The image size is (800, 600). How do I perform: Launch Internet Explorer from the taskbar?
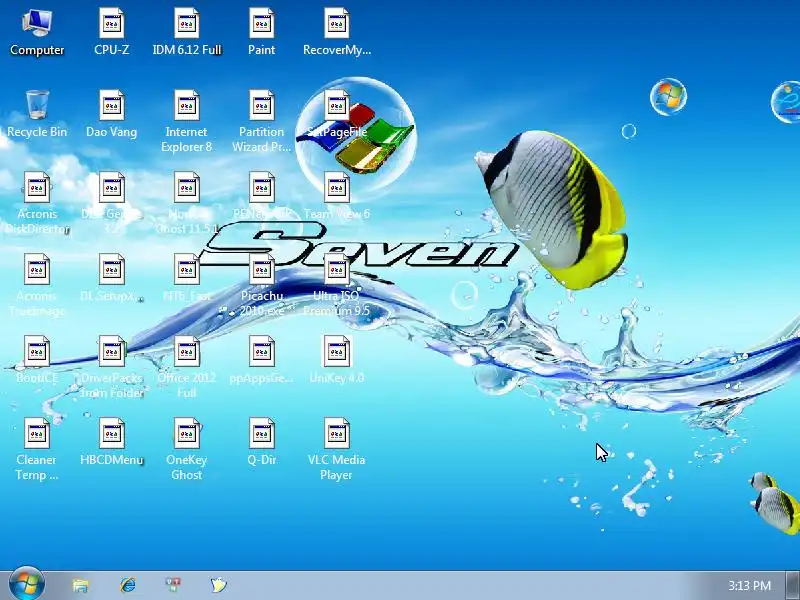127,585
